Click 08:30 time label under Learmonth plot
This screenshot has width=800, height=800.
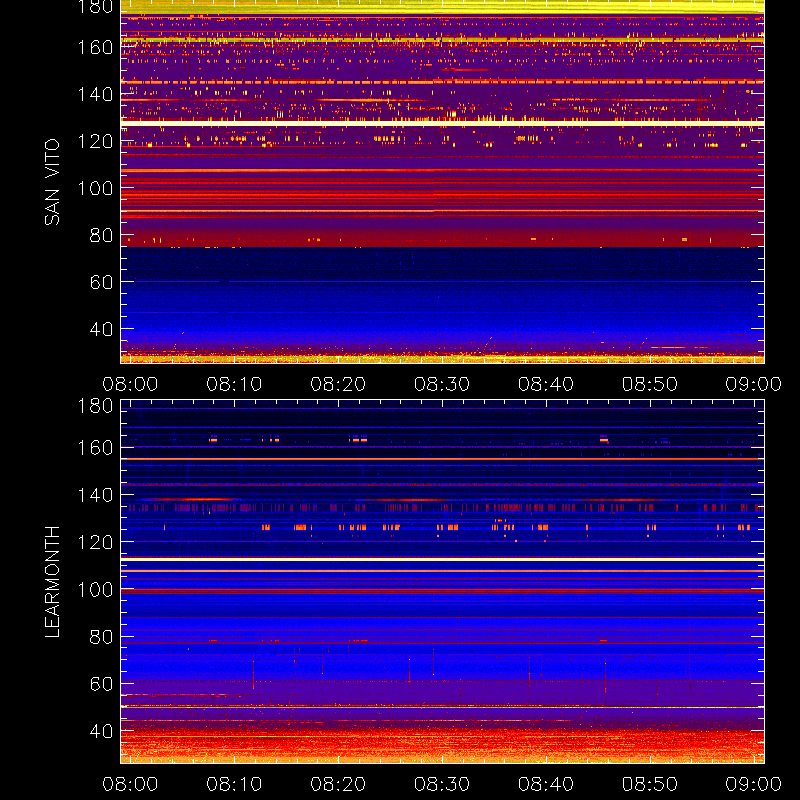click(442, 784)
